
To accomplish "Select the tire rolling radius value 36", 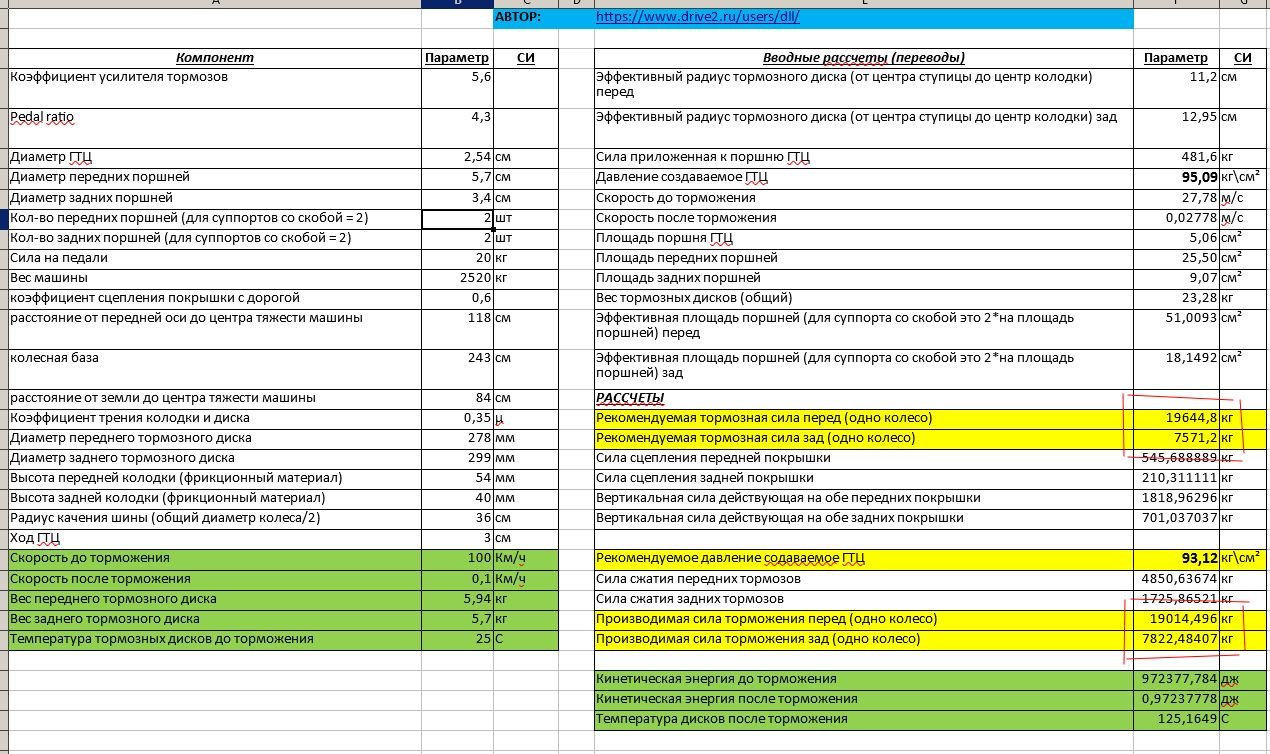I will click(x=458, y=518).
